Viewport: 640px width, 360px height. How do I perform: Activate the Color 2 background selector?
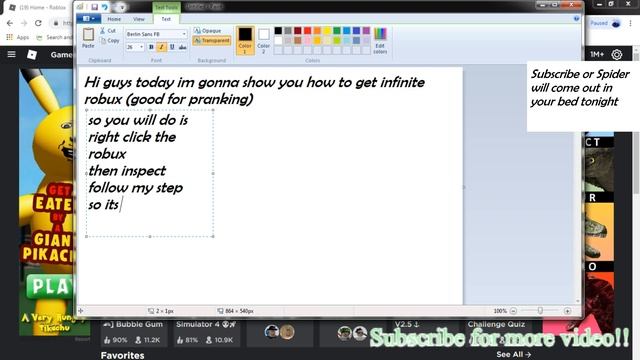tap(264, 40)
